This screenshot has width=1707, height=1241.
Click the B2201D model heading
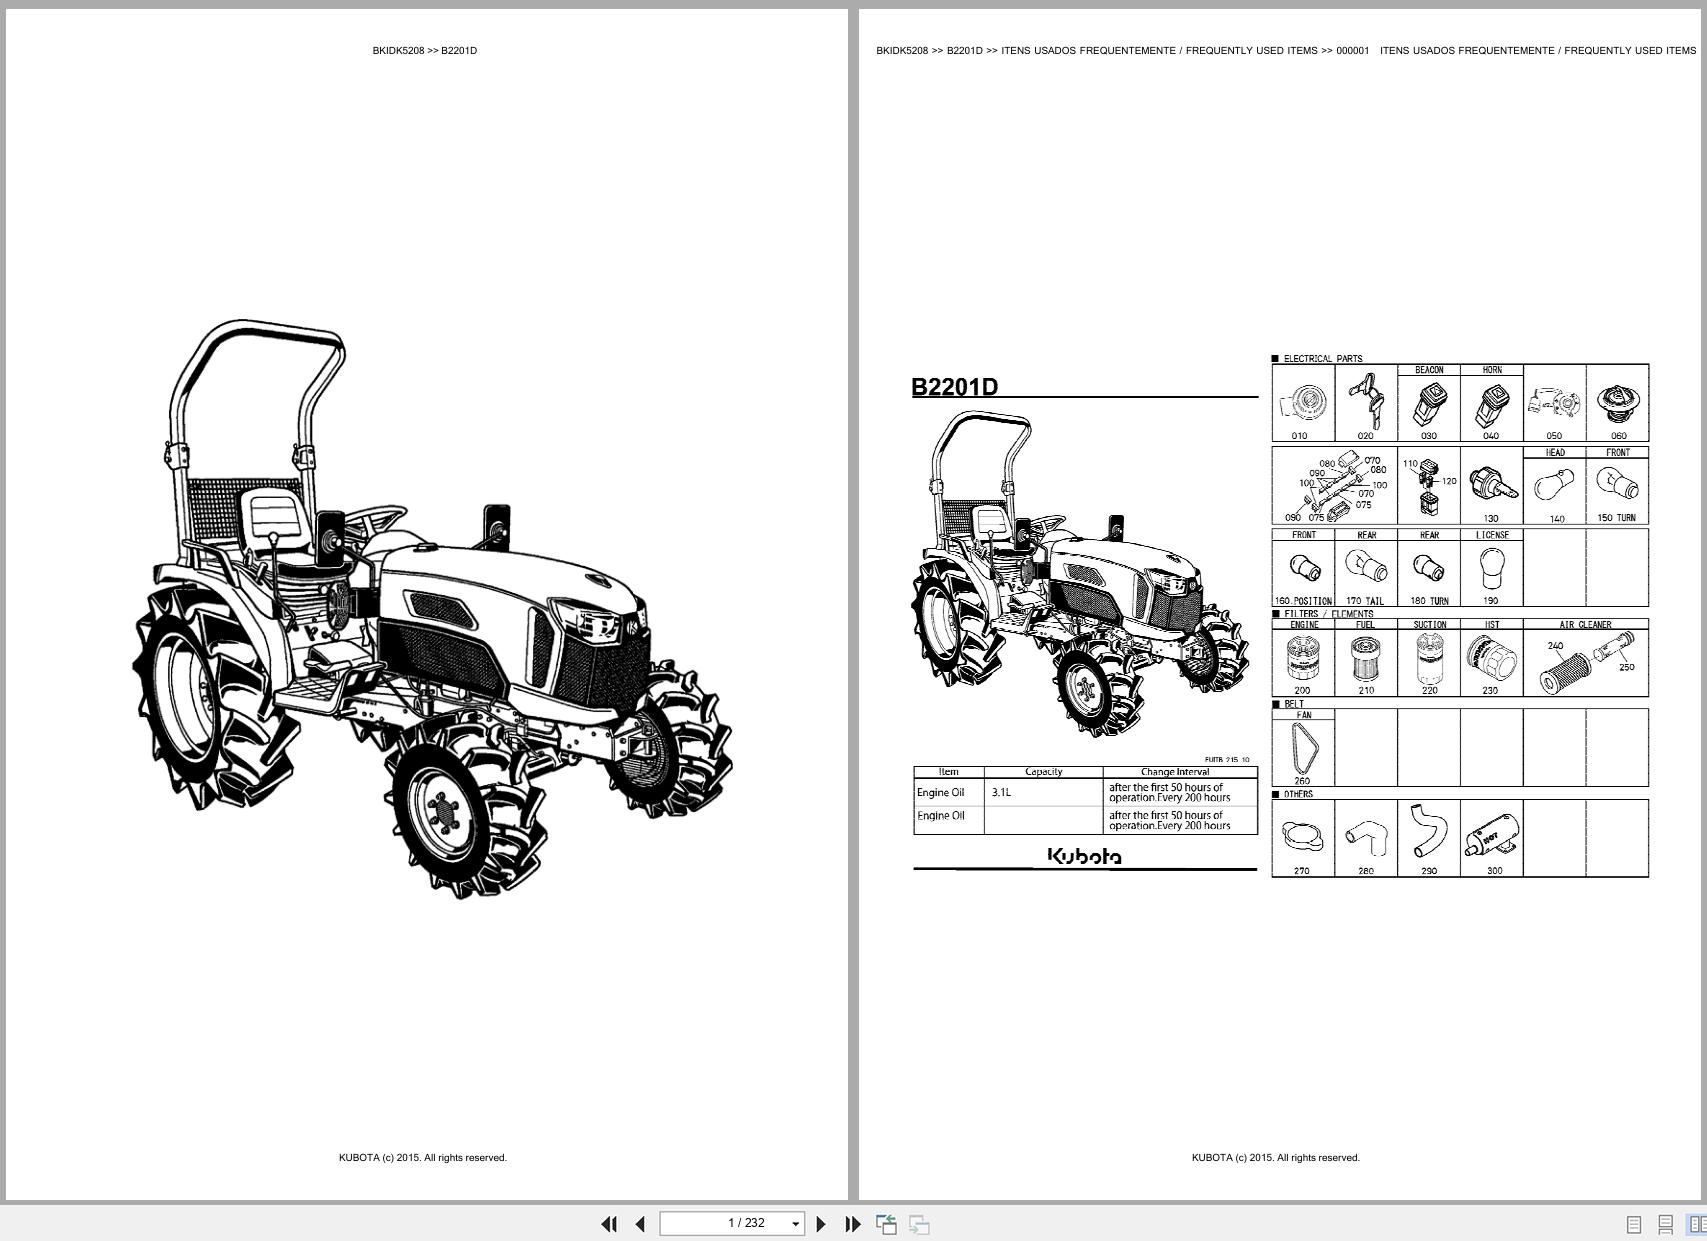(954, 387)
